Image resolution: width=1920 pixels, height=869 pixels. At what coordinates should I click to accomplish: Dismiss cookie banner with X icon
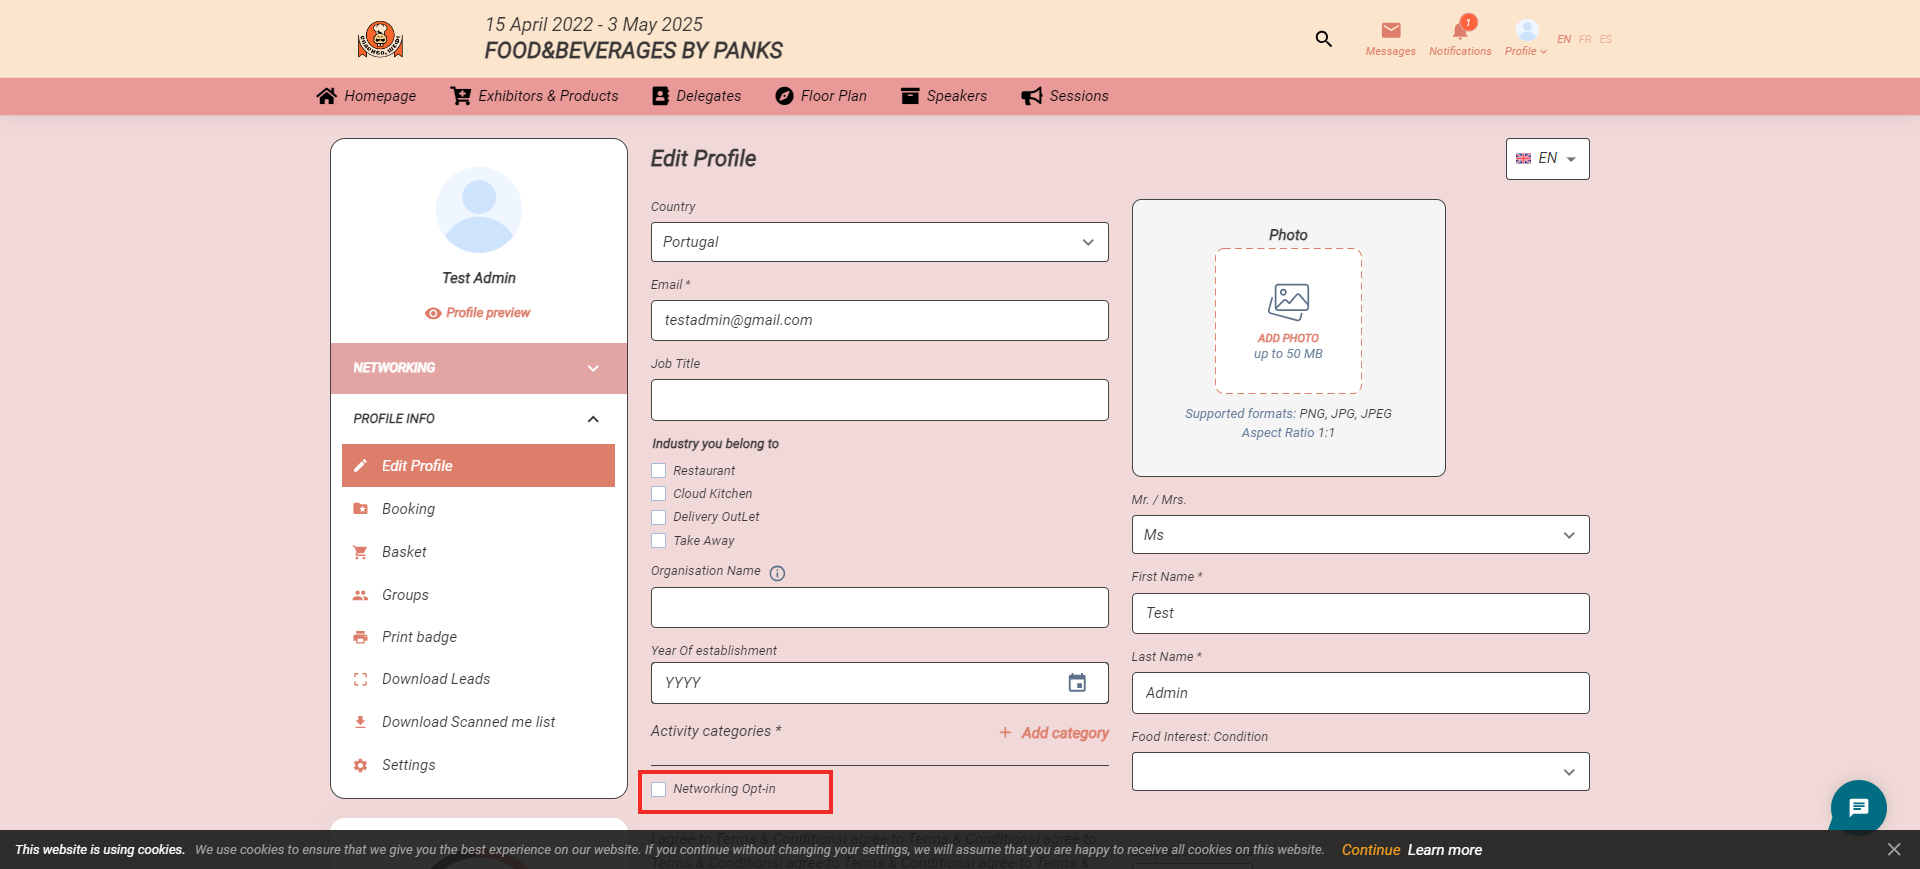[1893, 849]
